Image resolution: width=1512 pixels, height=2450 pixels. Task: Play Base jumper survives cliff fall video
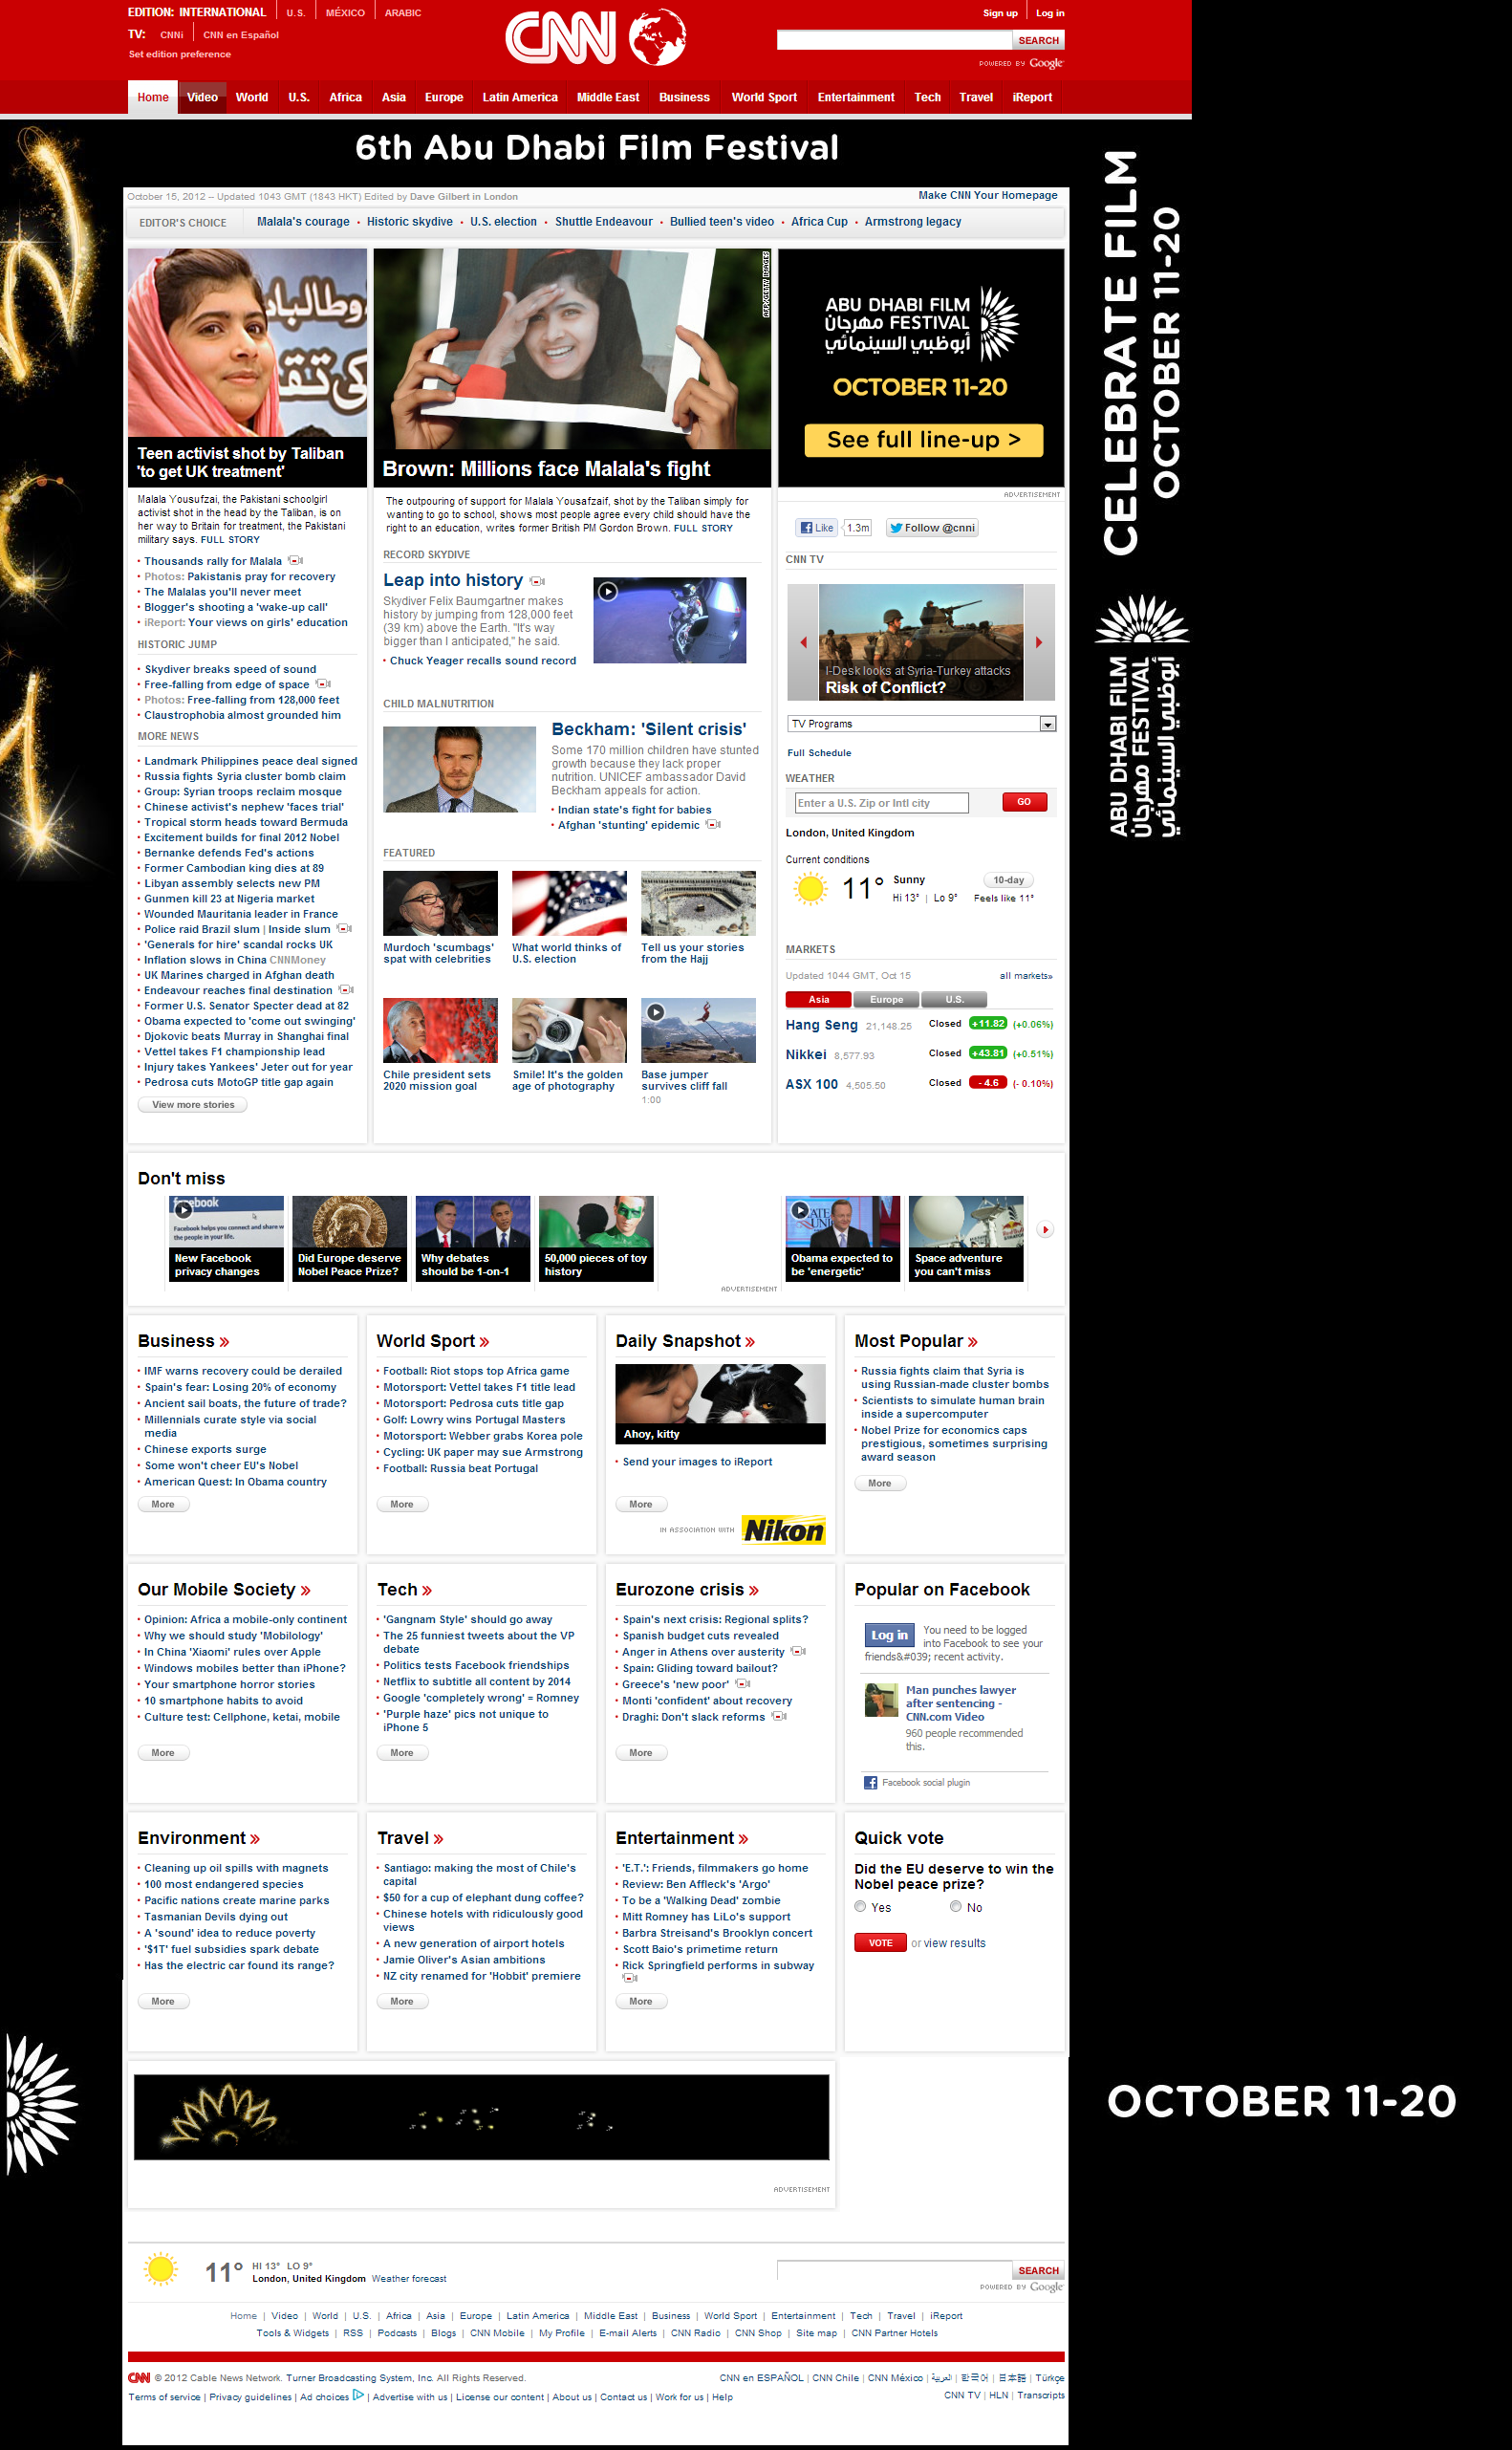pyautogui.click(x=698, y=1030)
